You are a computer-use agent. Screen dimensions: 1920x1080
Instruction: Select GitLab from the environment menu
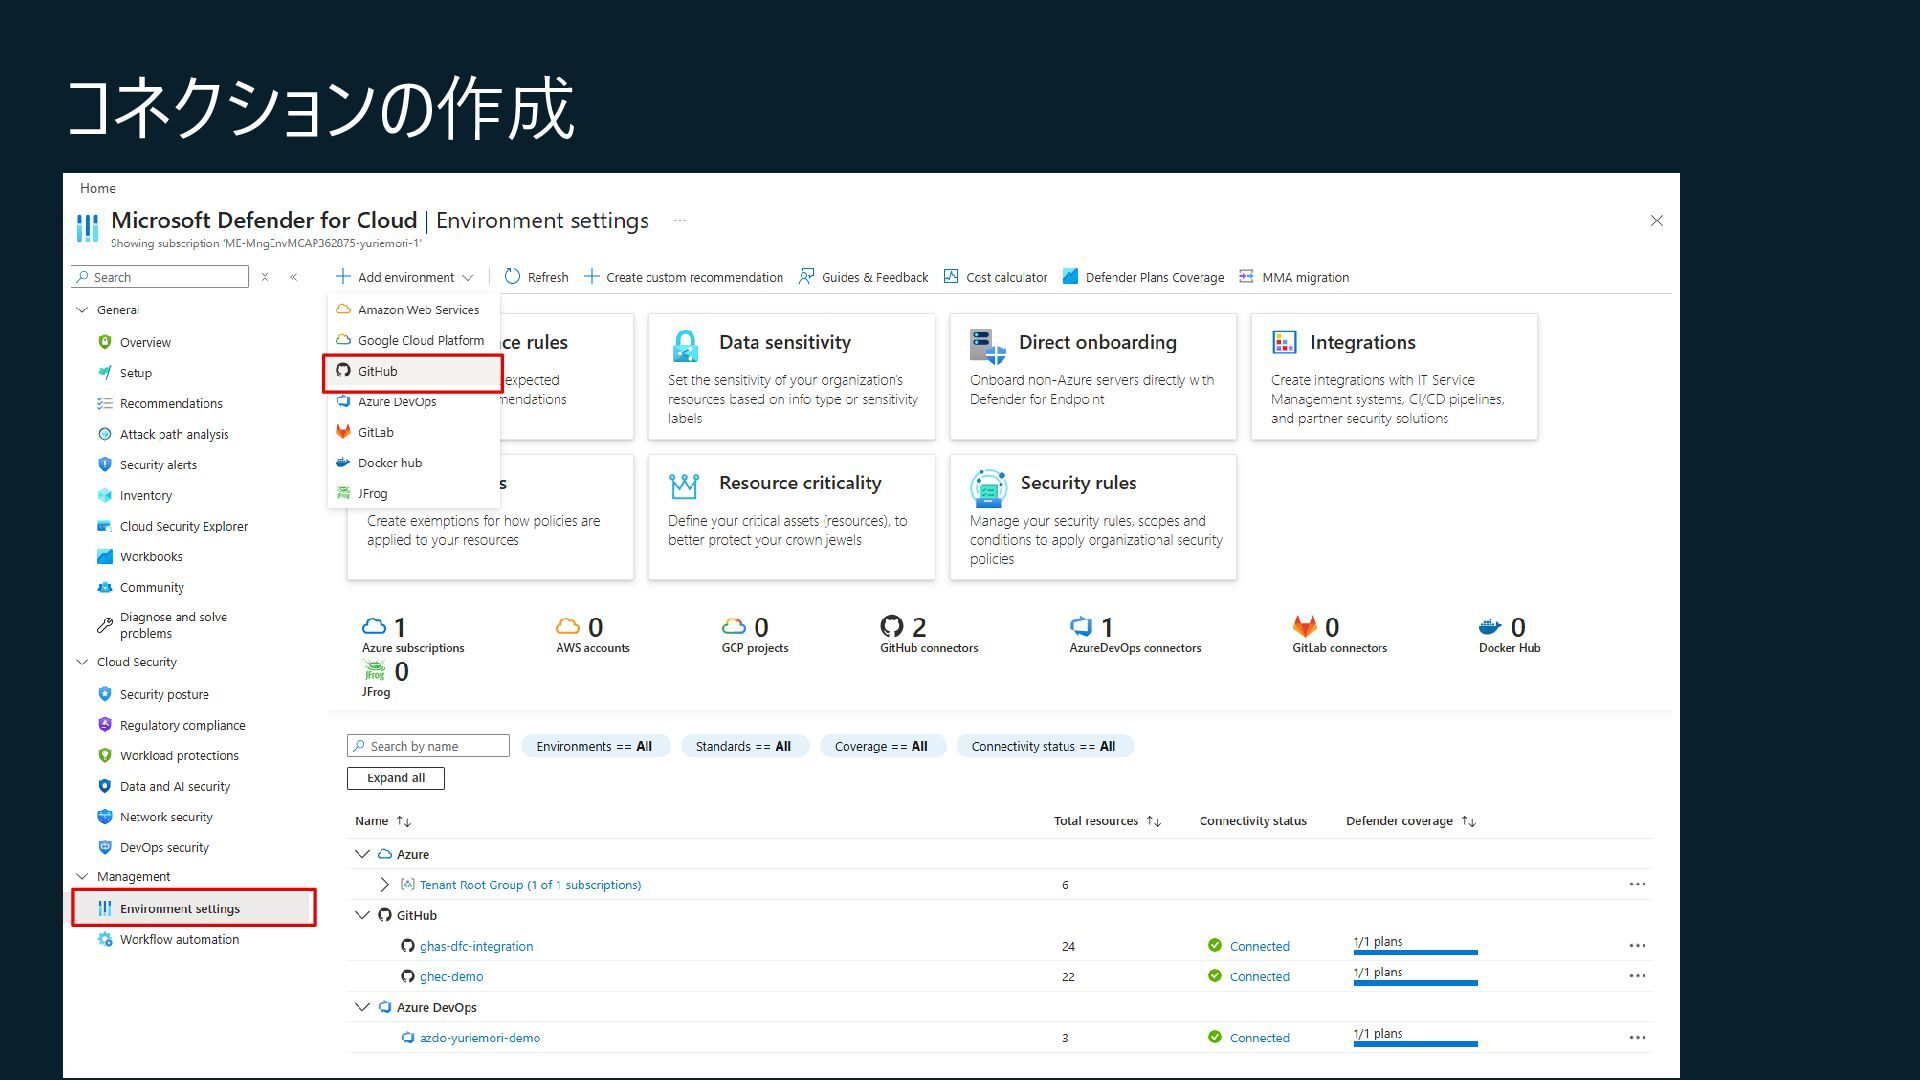[x=376, y=432]
